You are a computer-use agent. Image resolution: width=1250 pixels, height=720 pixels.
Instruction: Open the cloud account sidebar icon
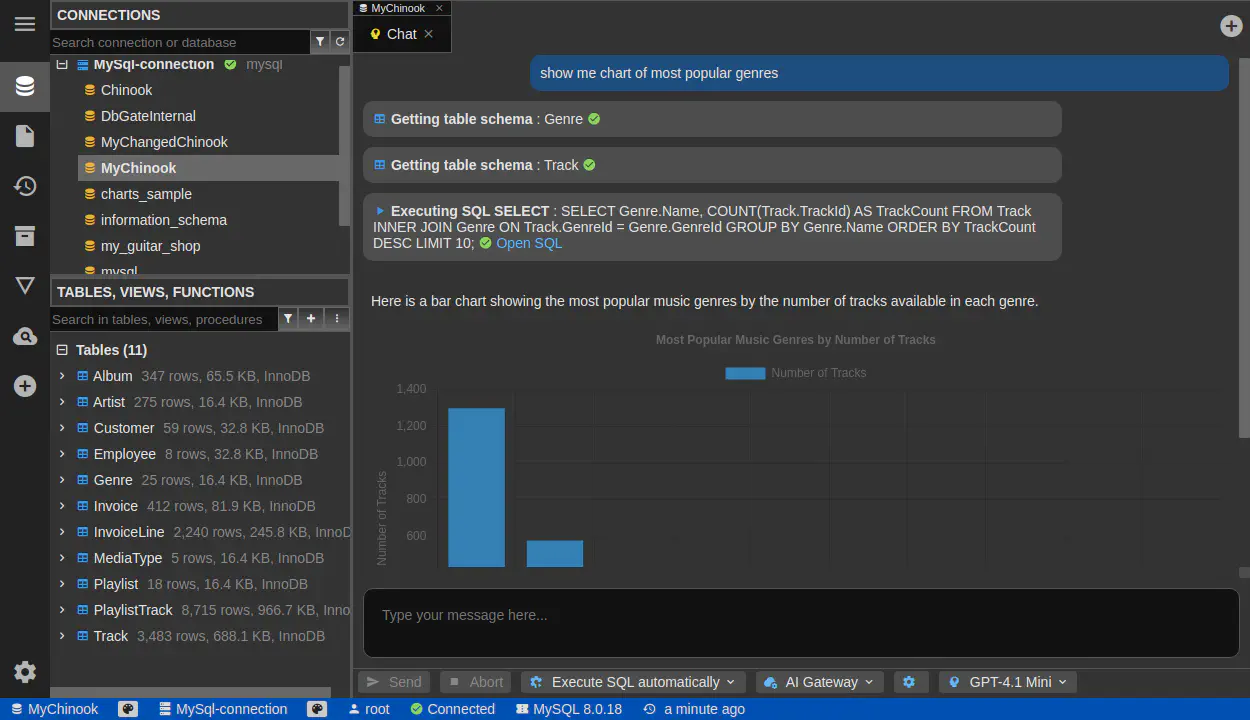(25, 337)
